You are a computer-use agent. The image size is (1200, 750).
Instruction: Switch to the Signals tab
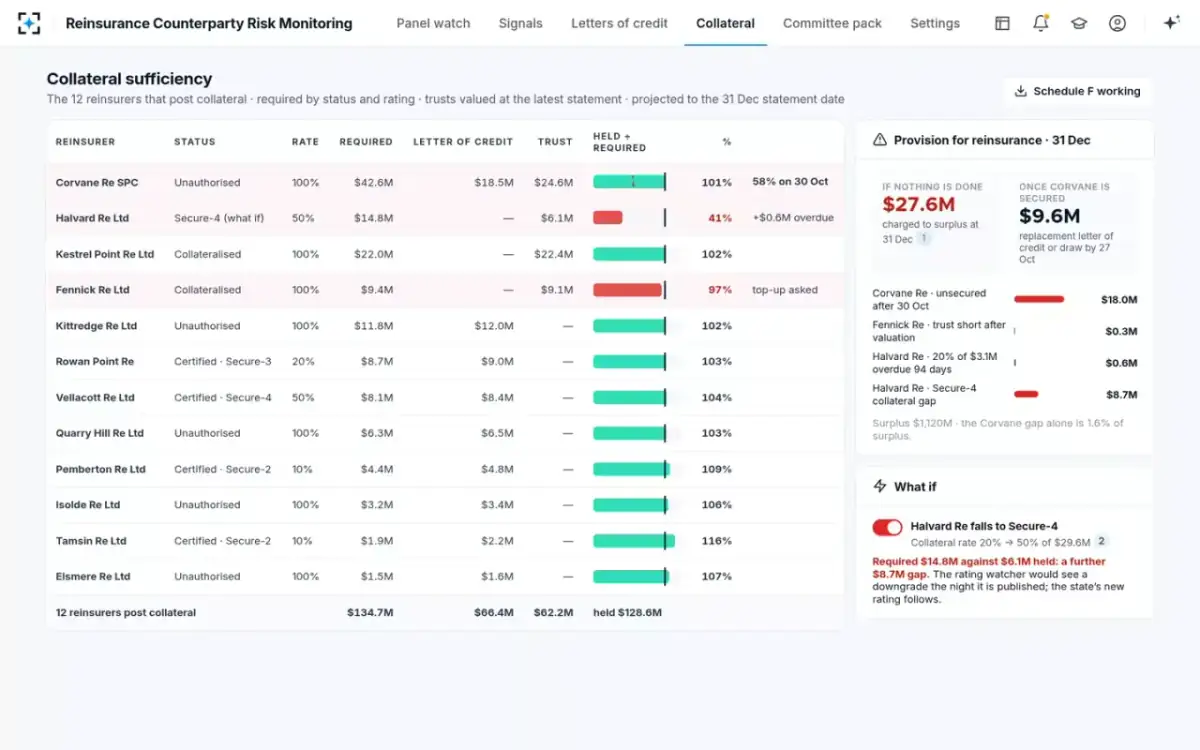(520, 23)
